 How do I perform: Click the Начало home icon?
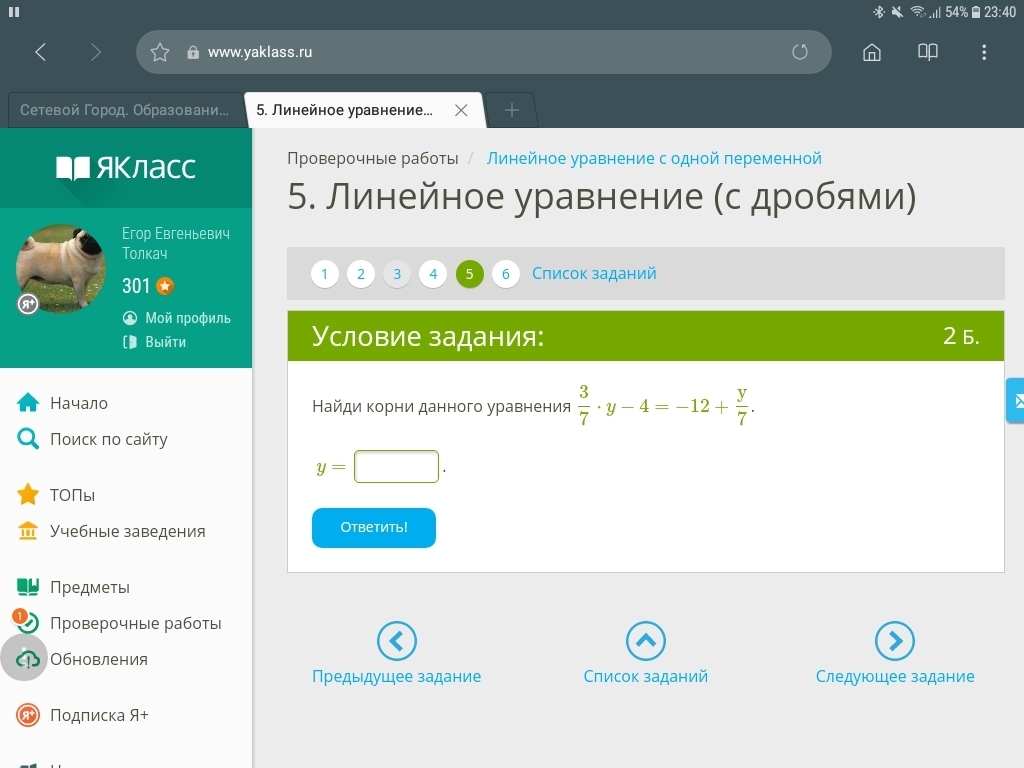pyautogui.click(x=27, y=403)
